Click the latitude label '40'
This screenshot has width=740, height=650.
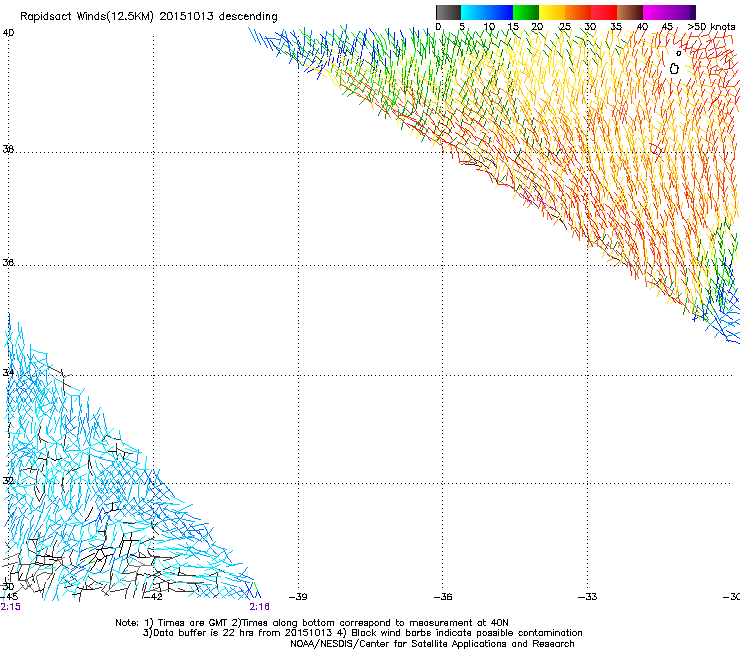pos(8,33)
